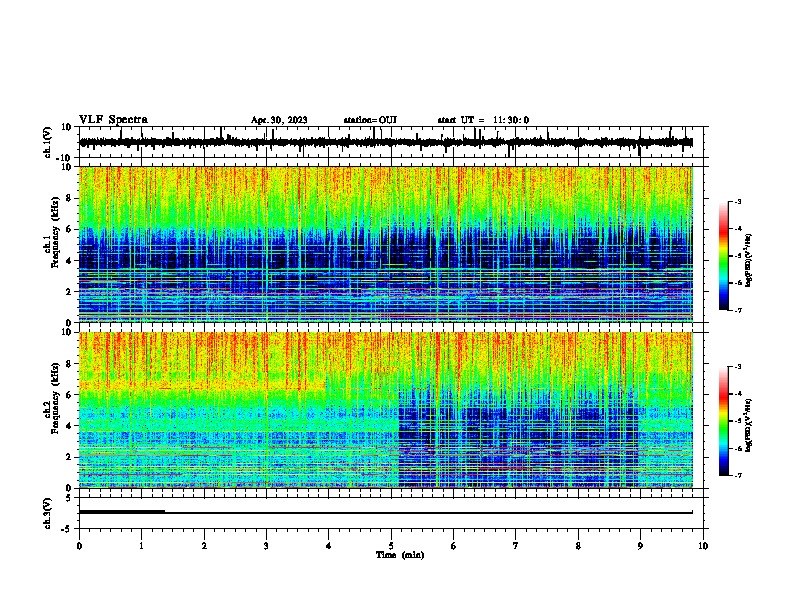This screenshot has height=612, width=792.
Task: Click the "8" kHz tick on ch.1 frequency axis
Action: pos(69,198)
